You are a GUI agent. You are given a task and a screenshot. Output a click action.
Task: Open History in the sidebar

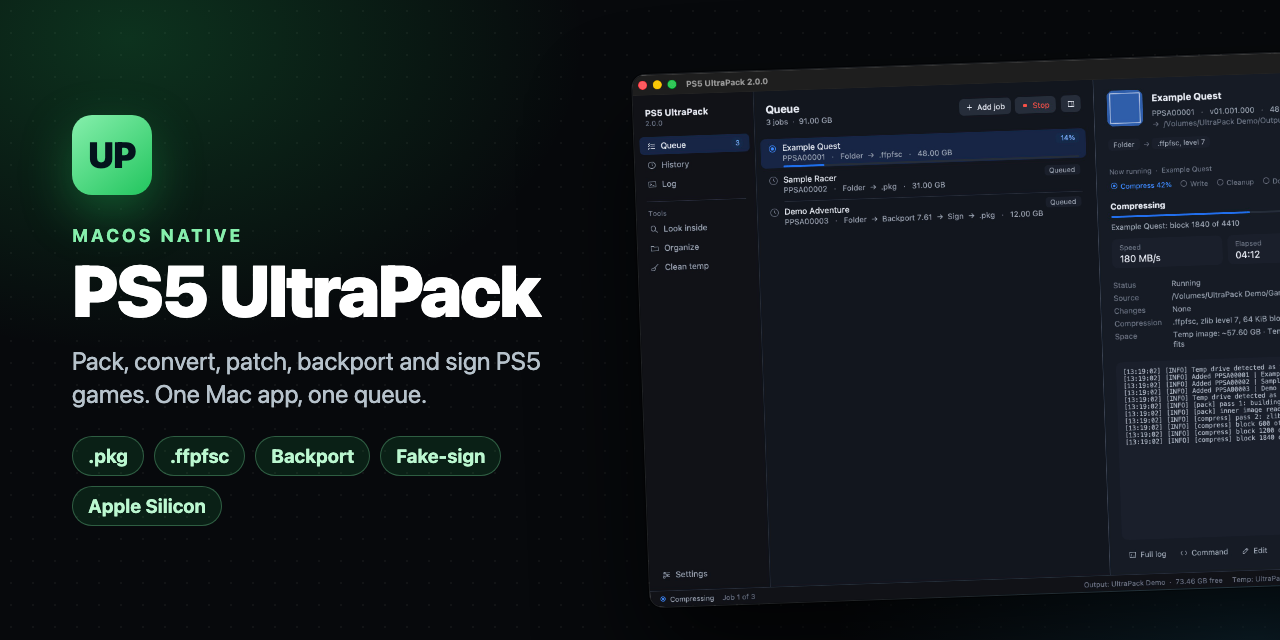(x=695, y=164)
